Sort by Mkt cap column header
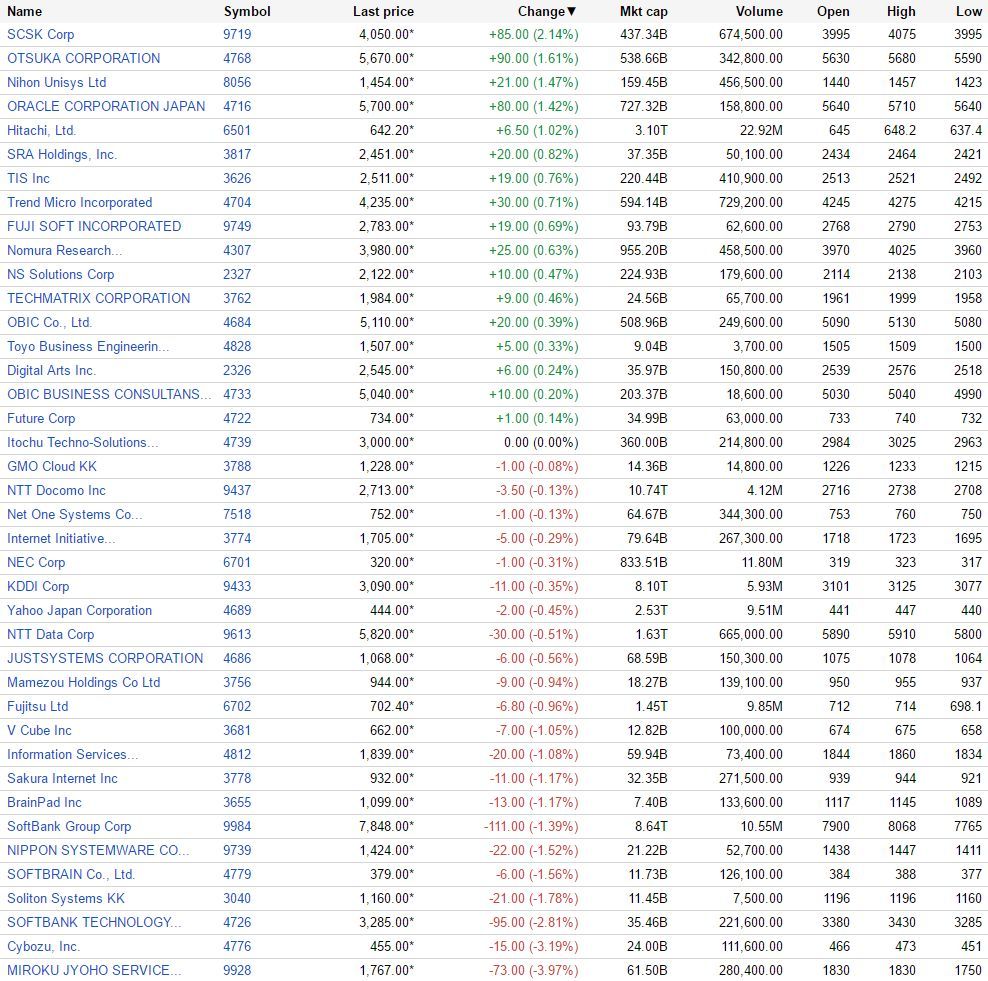This screenshot has width=988, height=981. (643, 11)
